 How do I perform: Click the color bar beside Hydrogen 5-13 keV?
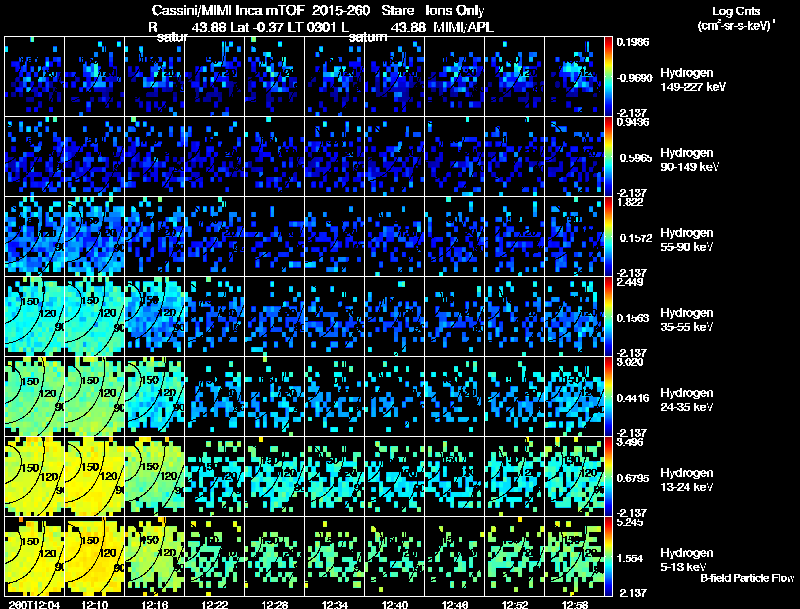(x=608, y=557)
